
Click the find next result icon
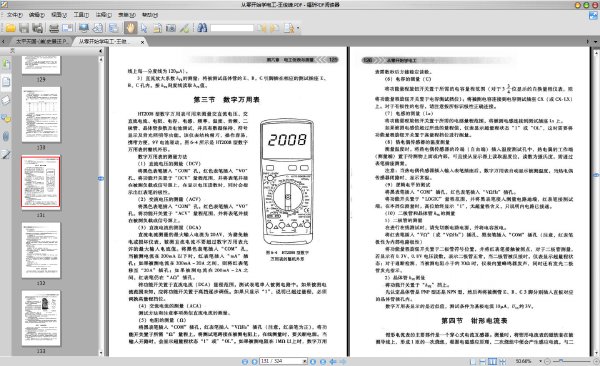275,28
